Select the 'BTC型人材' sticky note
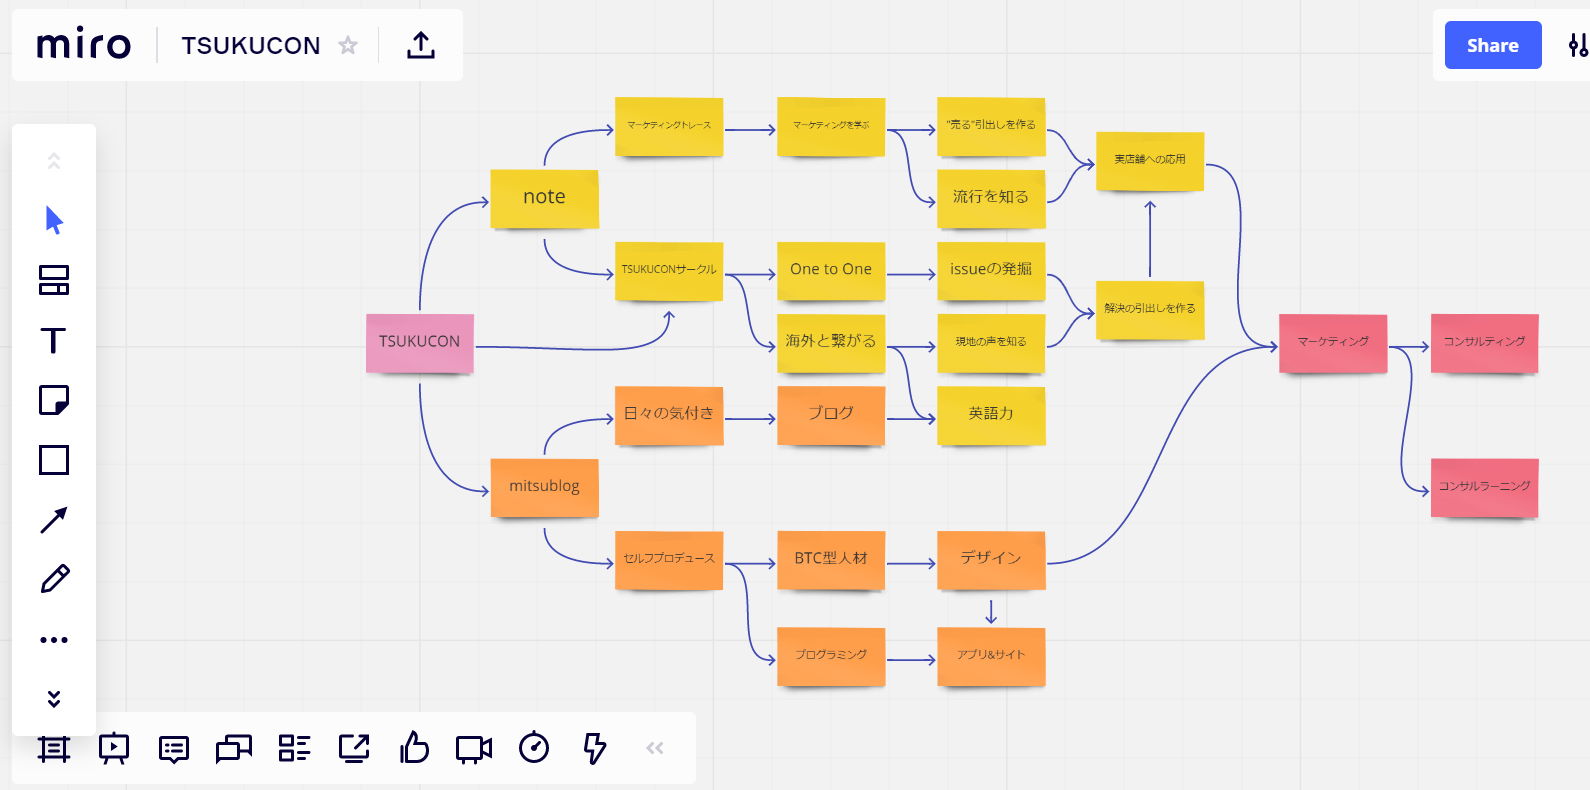 tap(831, 559)
